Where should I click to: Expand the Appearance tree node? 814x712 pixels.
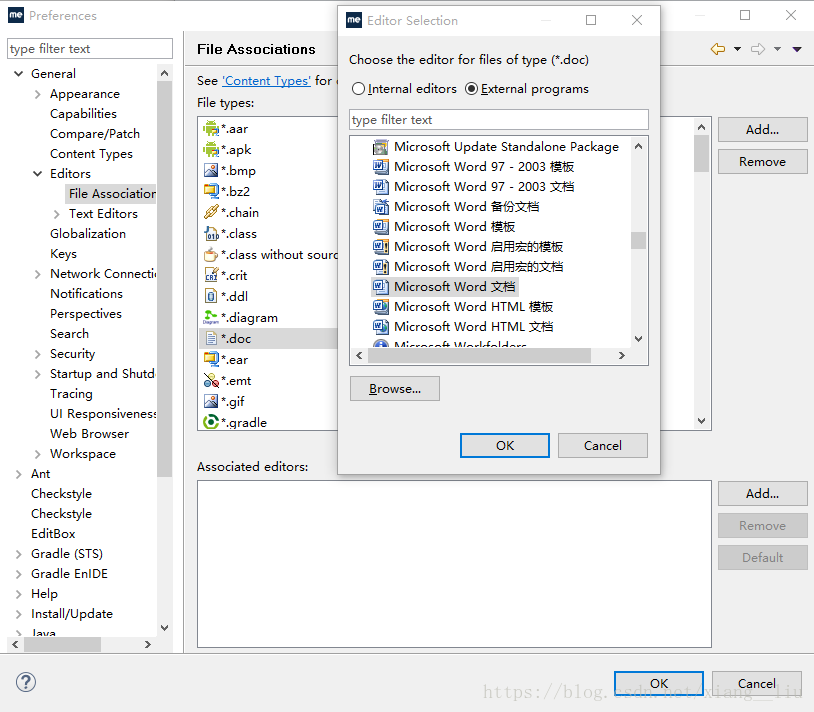tap(37, 94)
